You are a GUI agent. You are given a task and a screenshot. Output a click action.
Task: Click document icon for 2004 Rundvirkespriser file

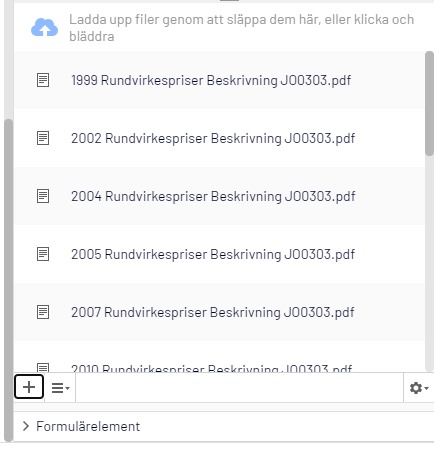43,196
